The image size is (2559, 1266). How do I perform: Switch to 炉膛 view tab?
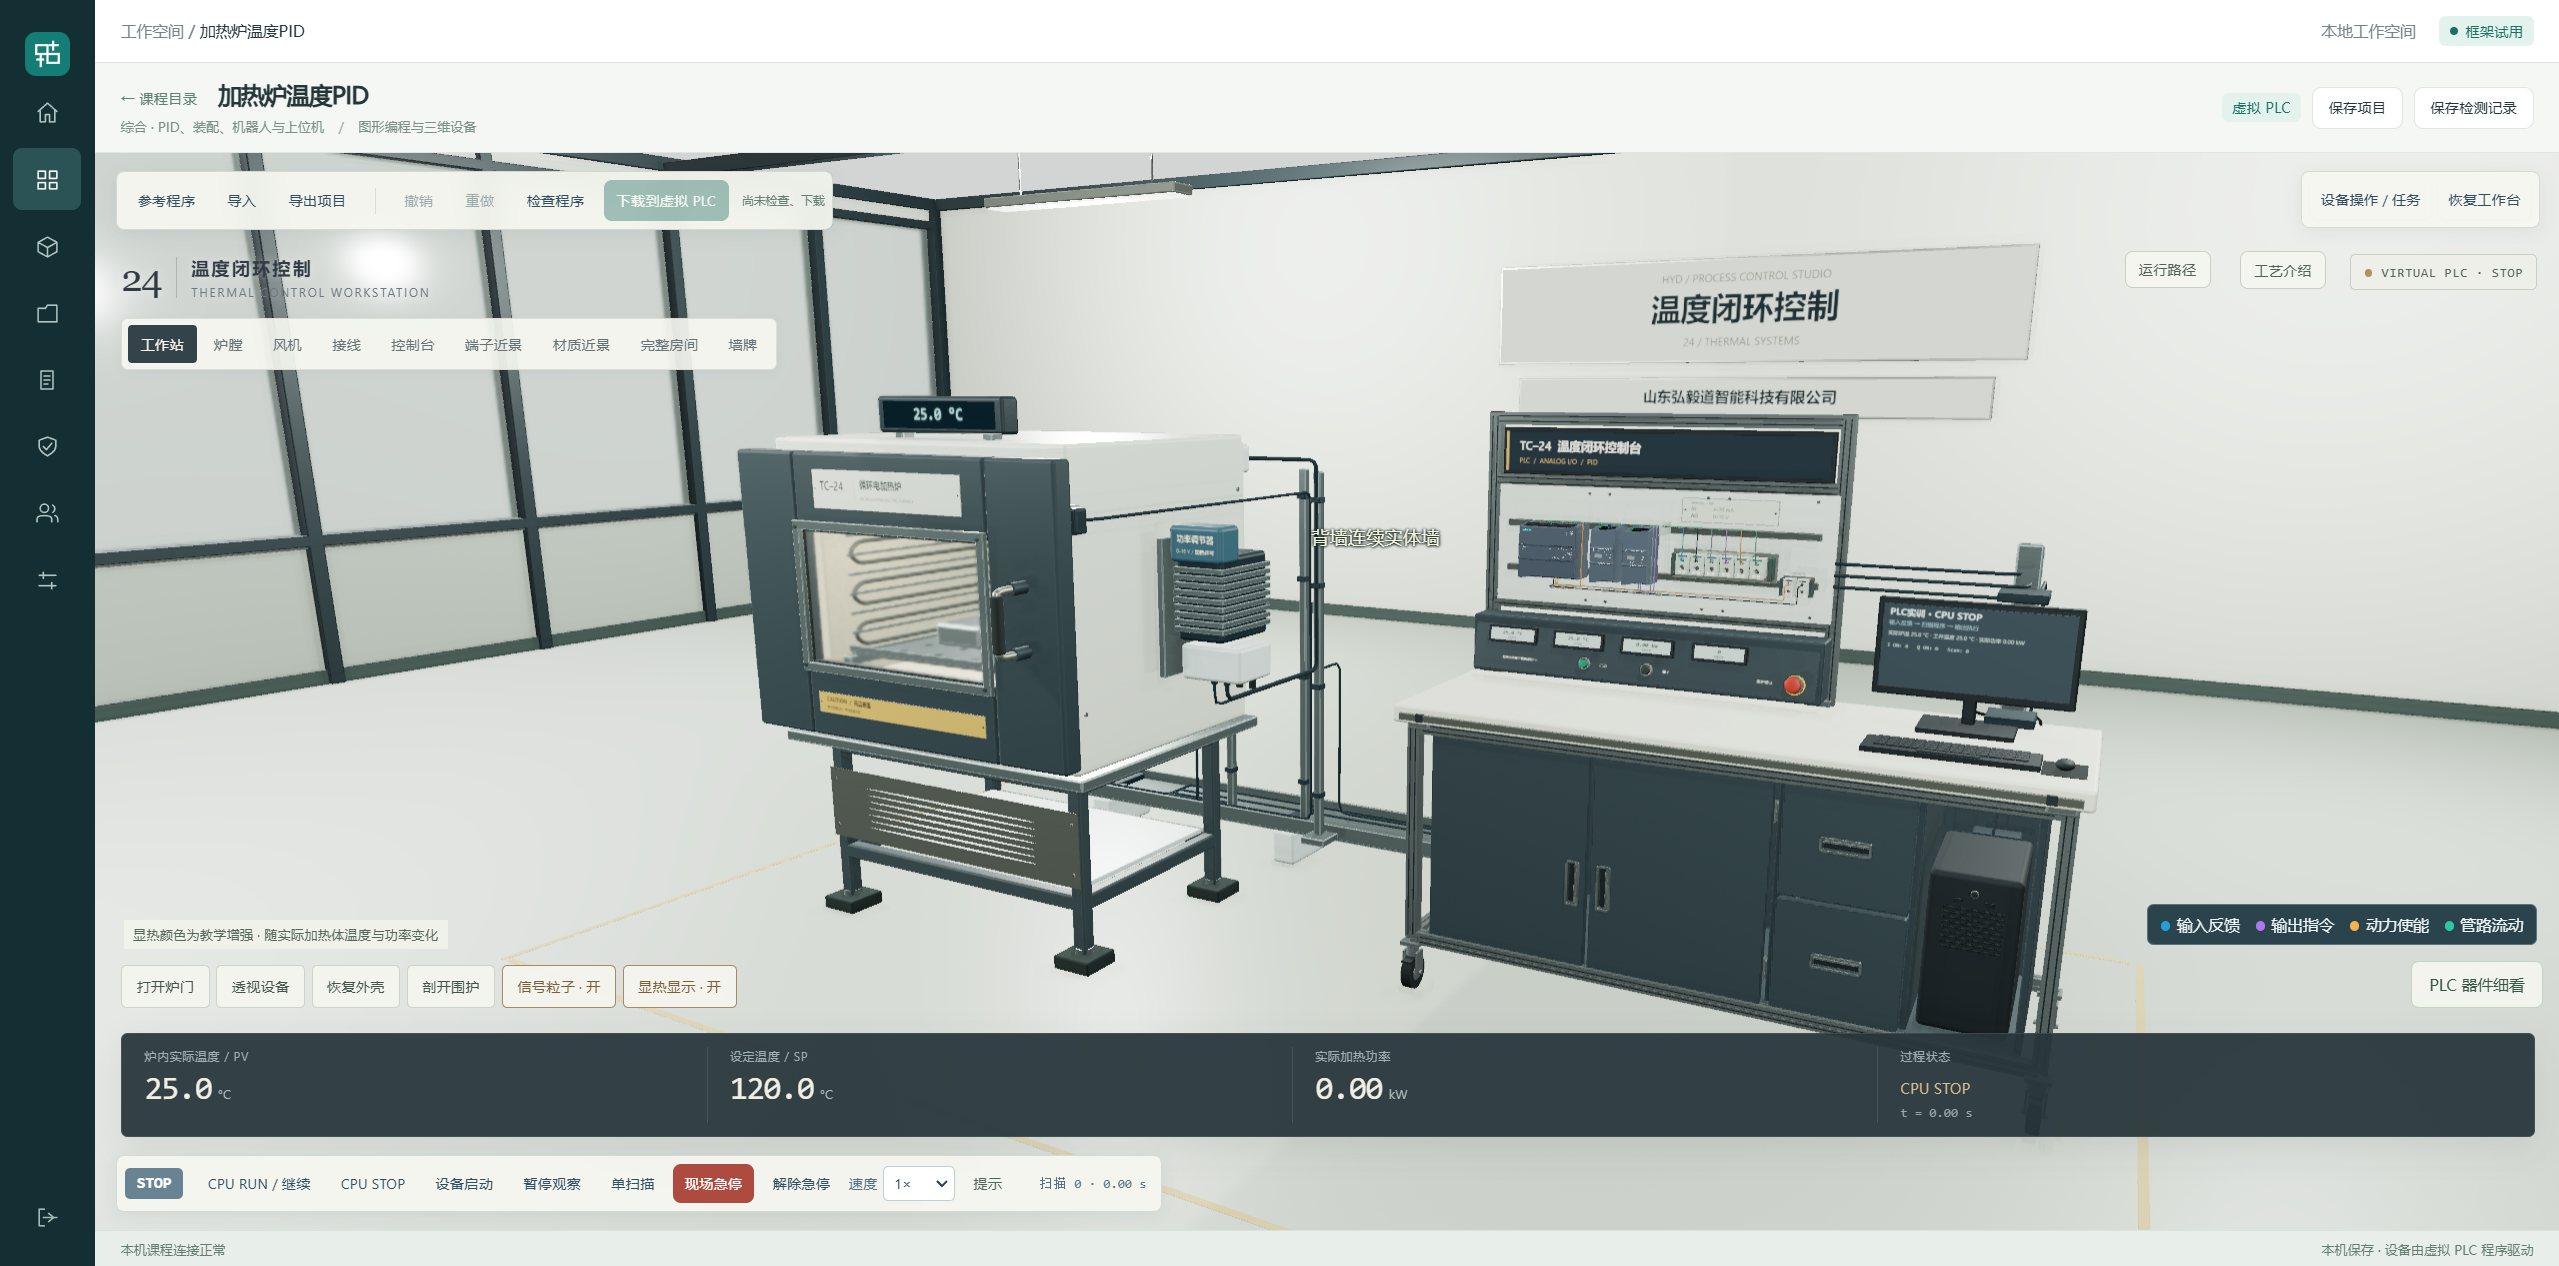[228, 345]
